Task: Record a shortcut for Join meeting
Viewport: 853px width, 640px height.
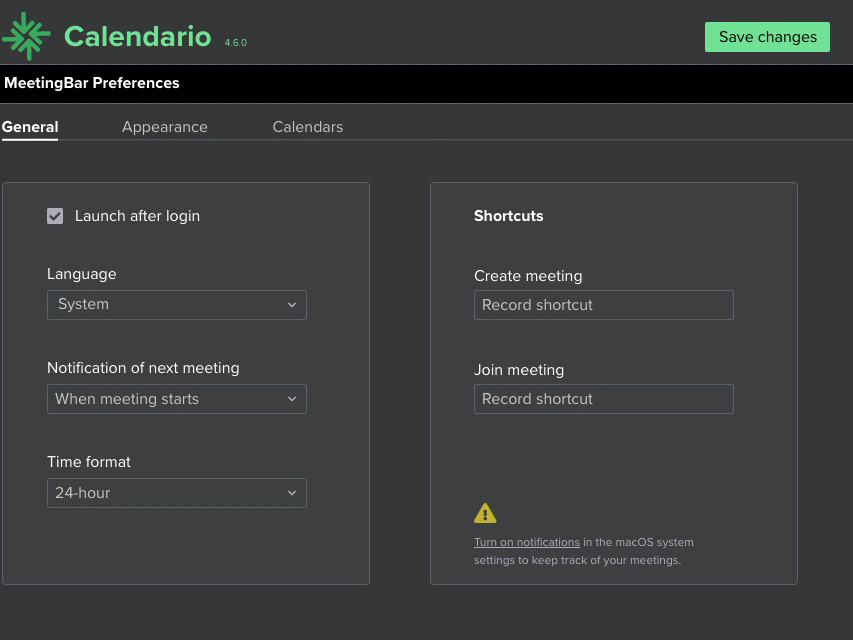Action: tap(604, 399)
